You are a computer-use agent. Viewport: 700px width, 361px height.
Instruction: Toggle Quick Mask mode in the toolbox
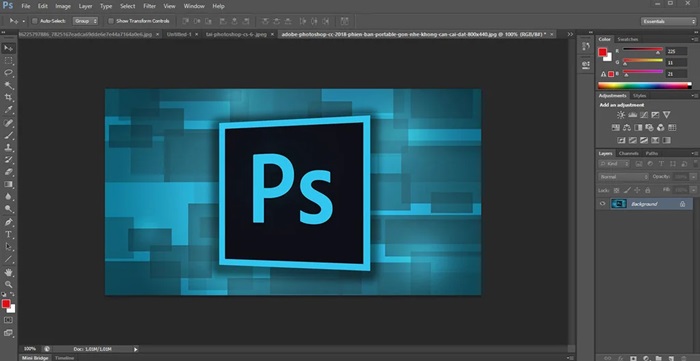click(8, 320)
